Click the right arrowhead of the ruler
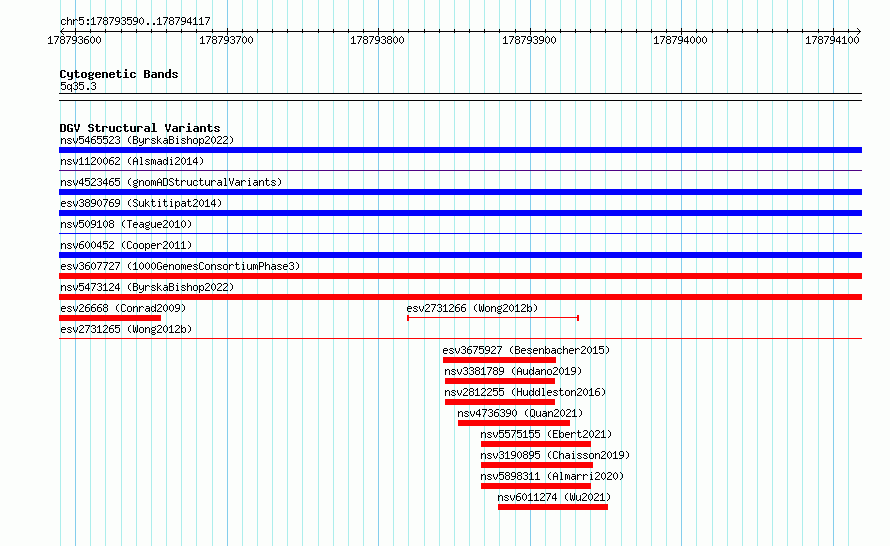The height and width of the screenshot is (546, 890). [x=859, y=31]
